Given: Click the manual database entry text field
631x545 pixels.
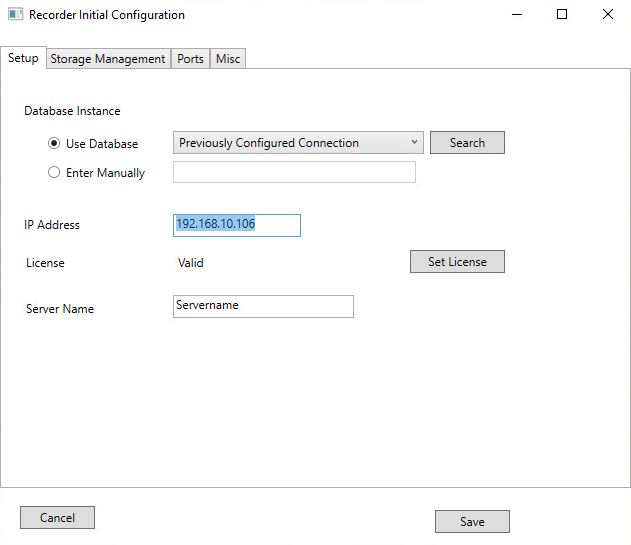Looking at the screenshot, I should point(294,172).
